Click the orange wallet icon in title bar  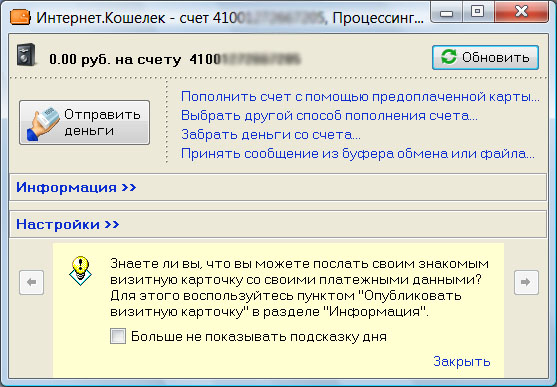[20, 17]
